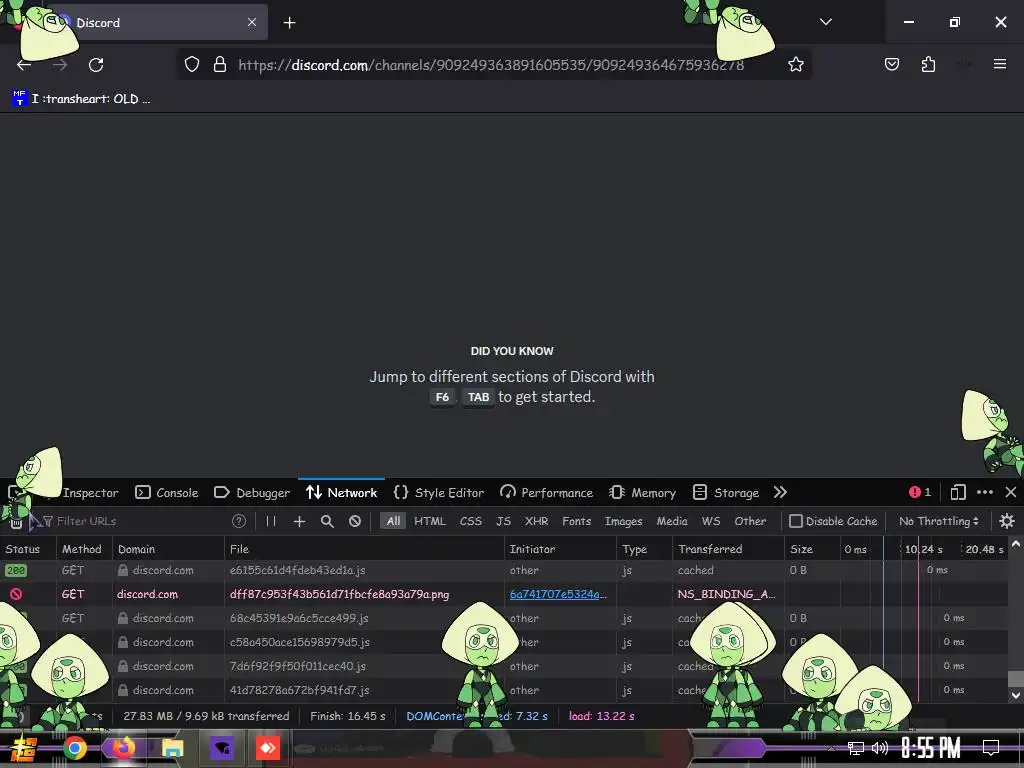The width and height of the screenshot is (1024, 768).
Task: Open the request blocking icon
Action: coord(355,521)
